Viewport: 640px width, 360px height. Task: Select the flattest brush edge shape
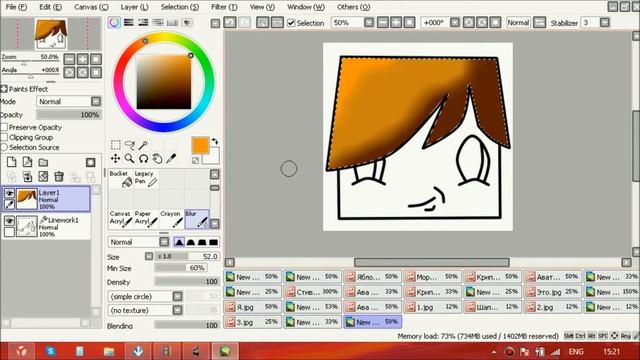click(213, 242)
